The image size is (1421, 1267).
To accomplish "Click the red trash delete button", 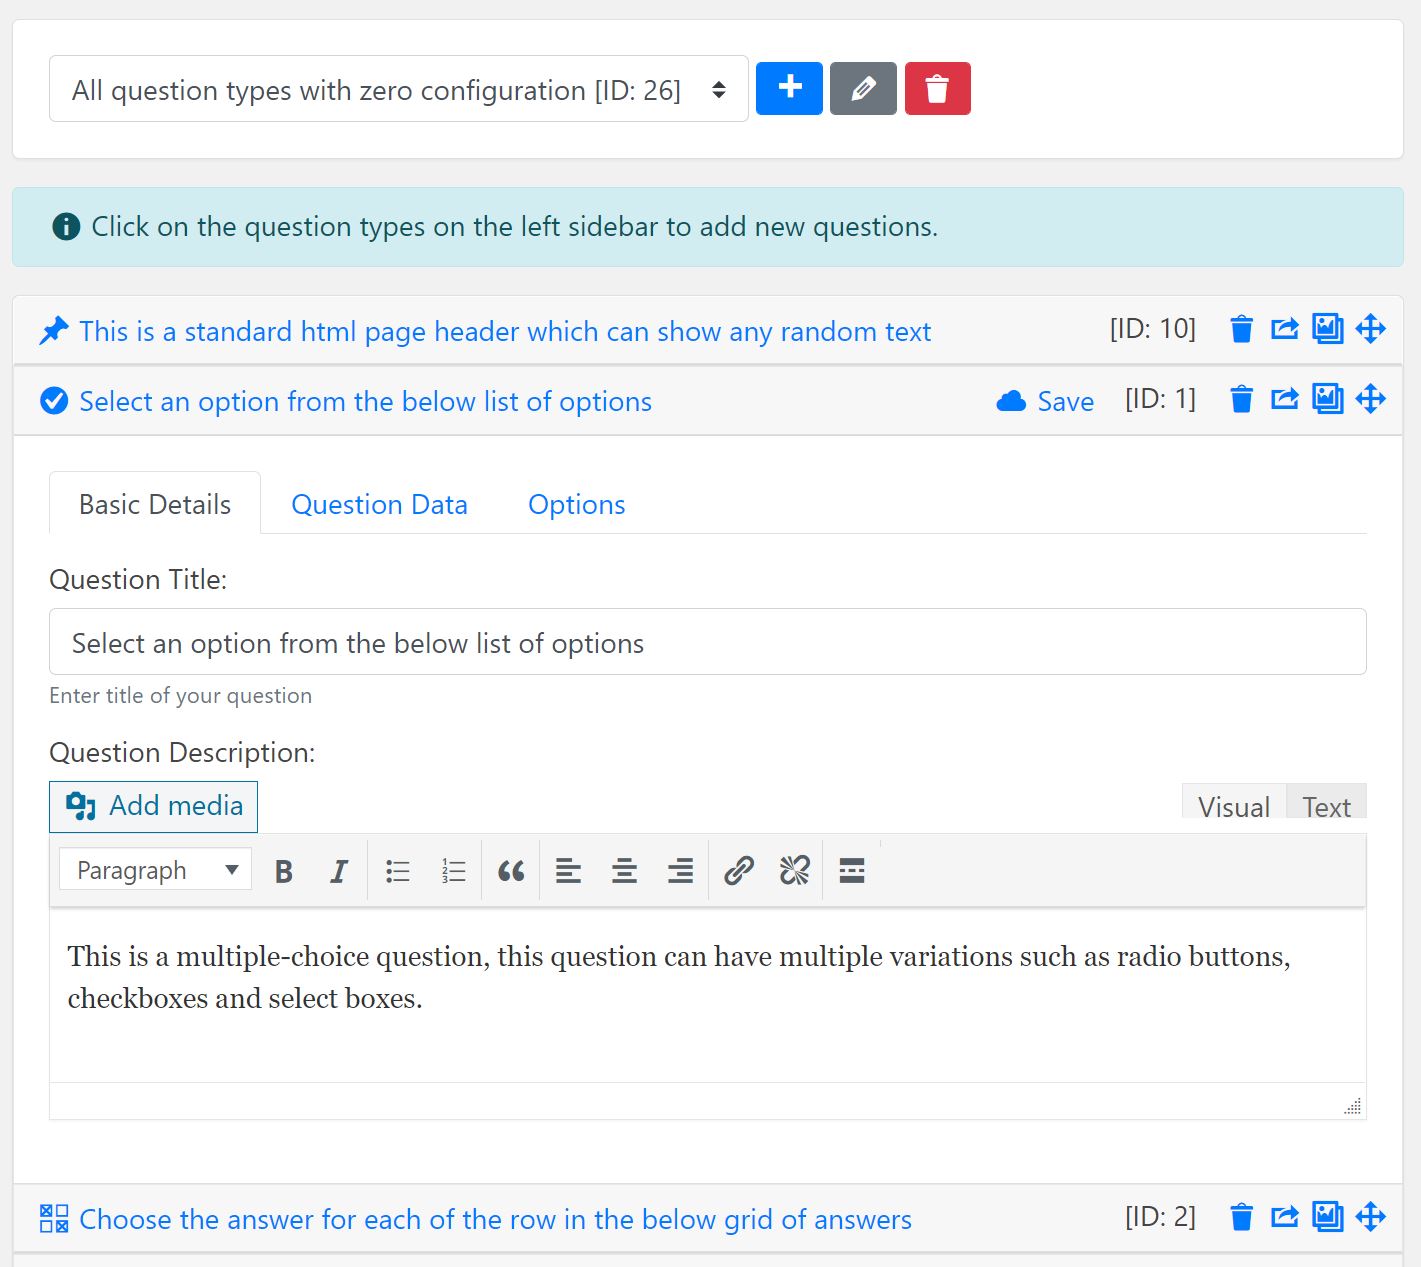I will click(937, 89).
